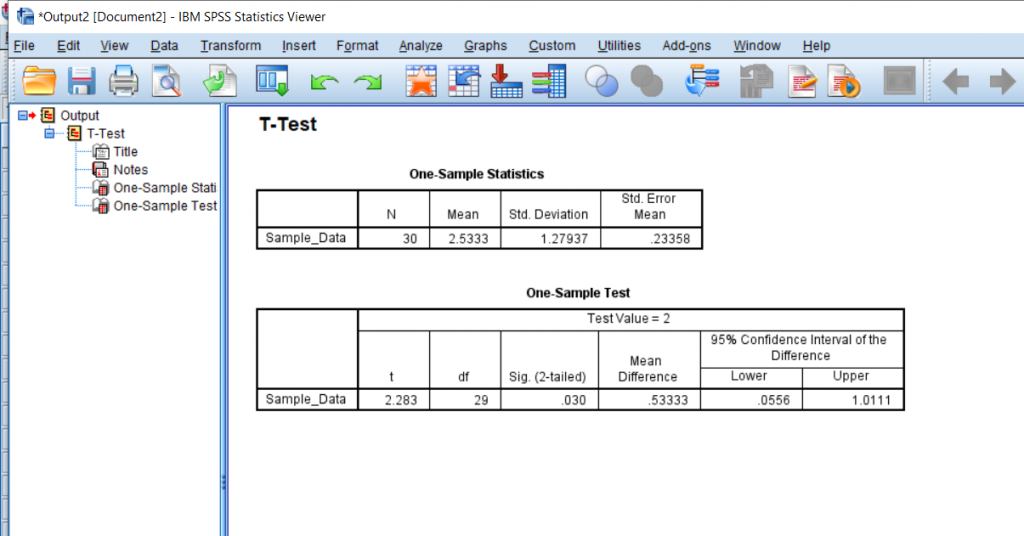
Task: Click the Upper bound 1.0111 cell
Action: click(x=853, y=400)
